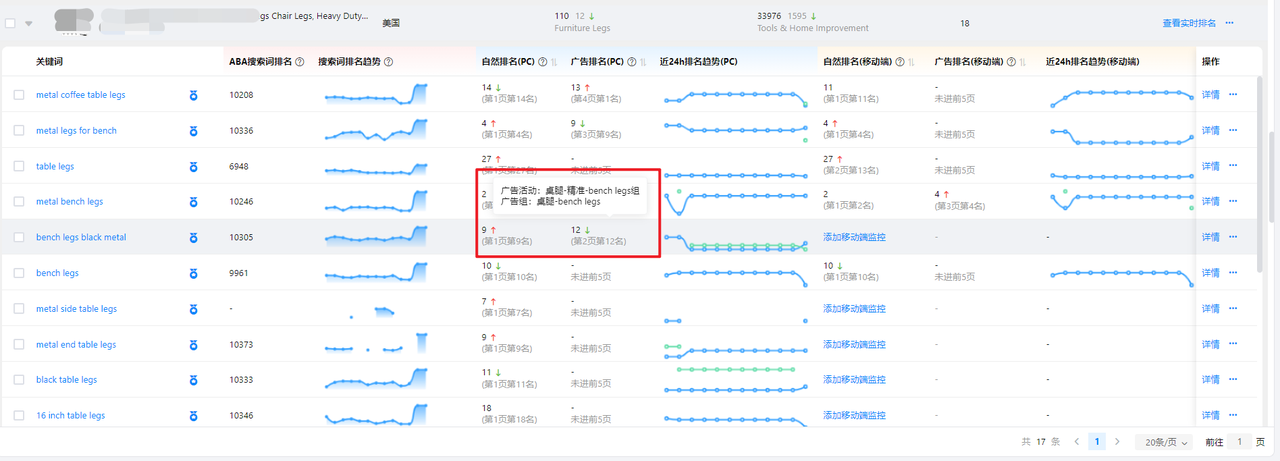Open keyword metal legs for bench
The height and width of the screenshot is (461, 1280).
coord(76,131)
